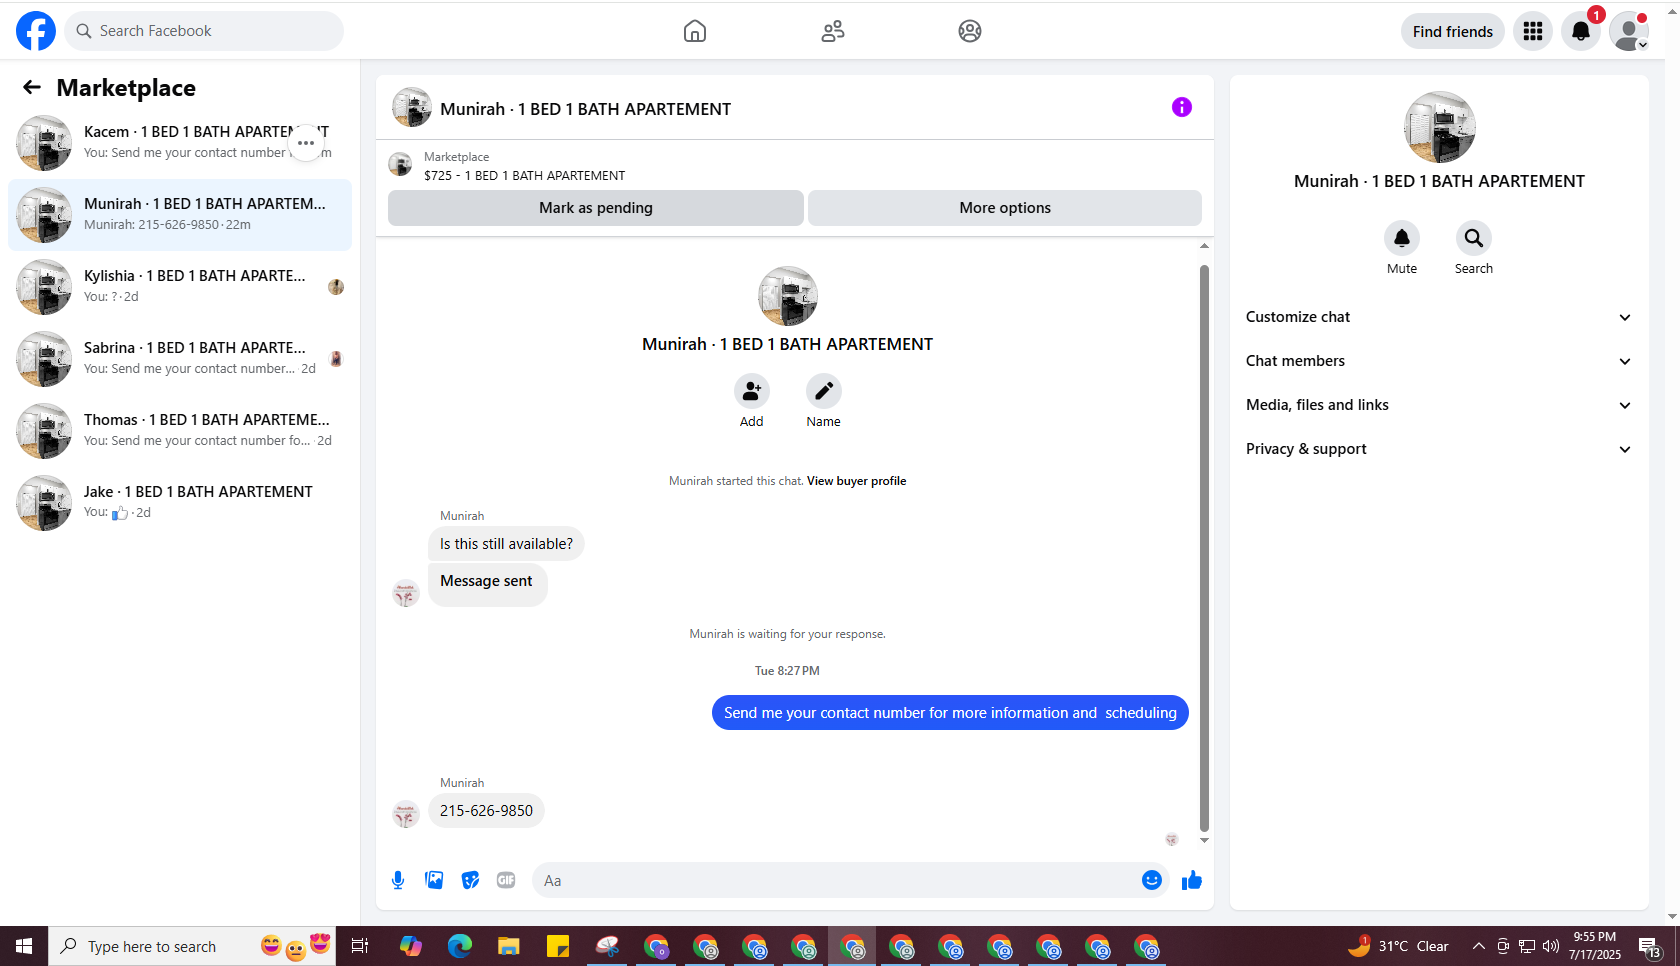Send a thumbs-up like
This screenshot has width=1680, height=966.
tap(1192, 880)
